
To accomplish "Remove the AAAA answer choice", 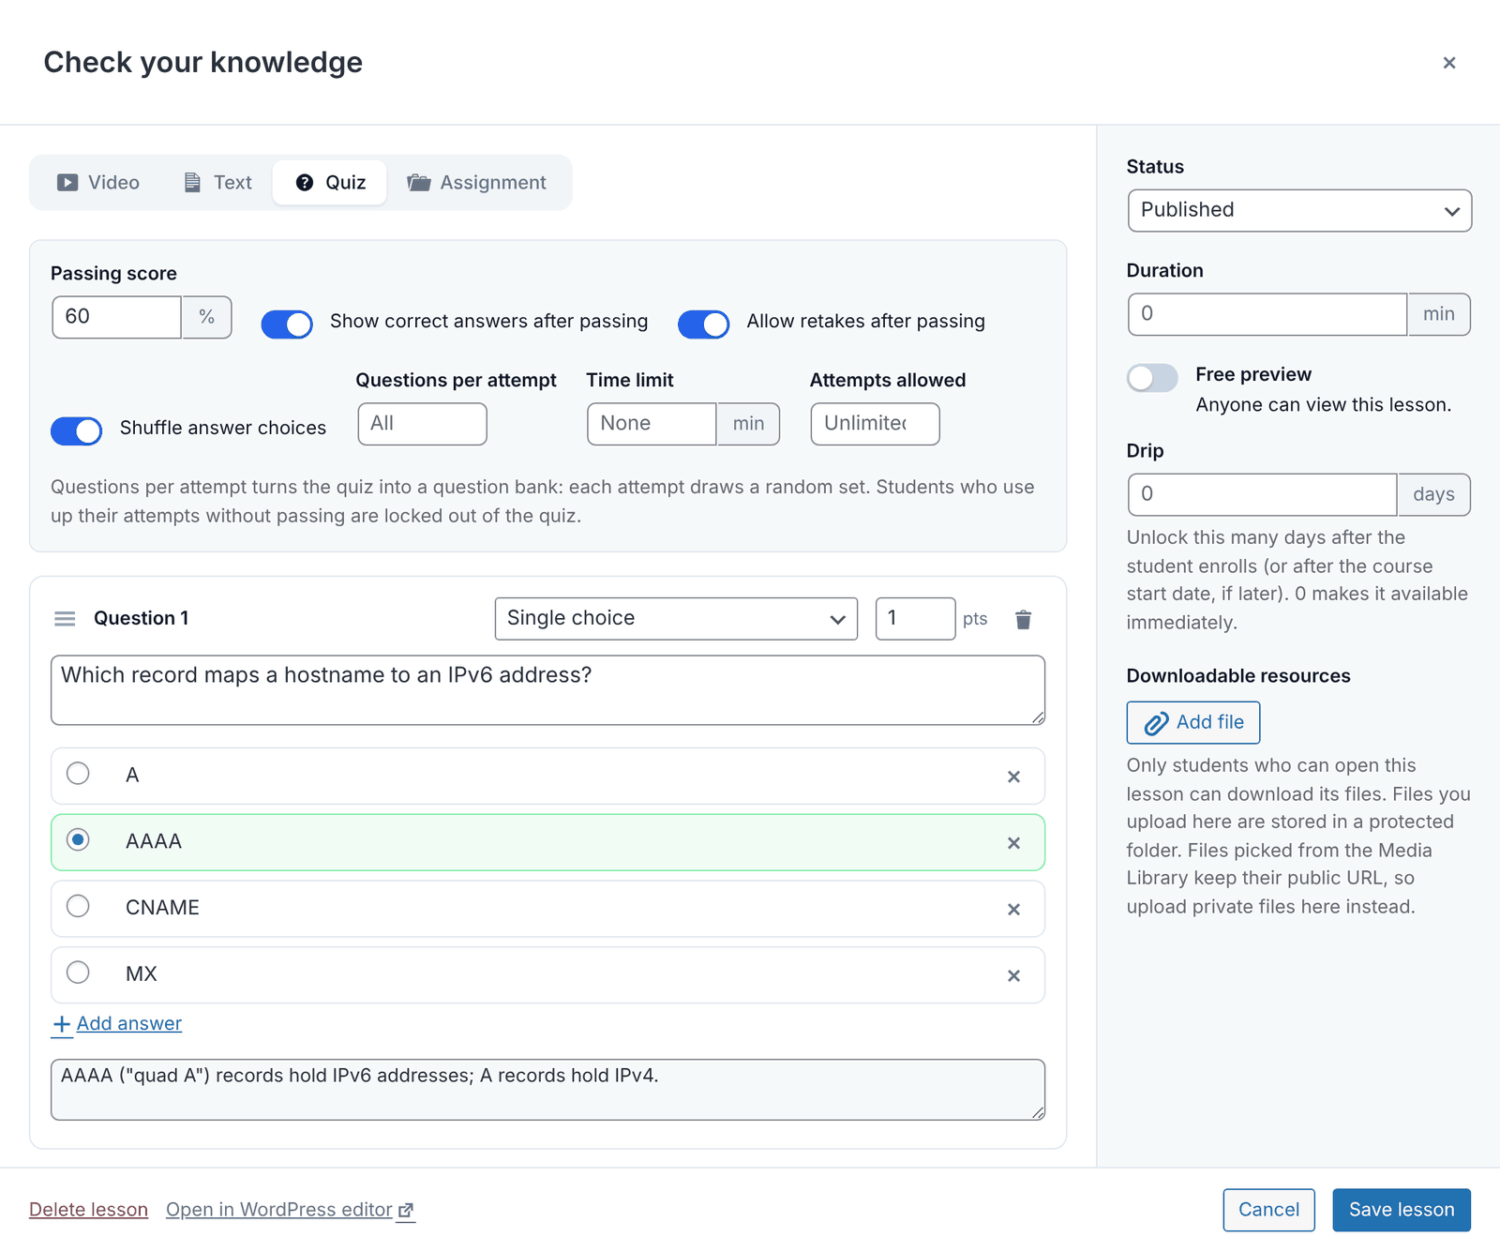I will [x=1014, y=843].
